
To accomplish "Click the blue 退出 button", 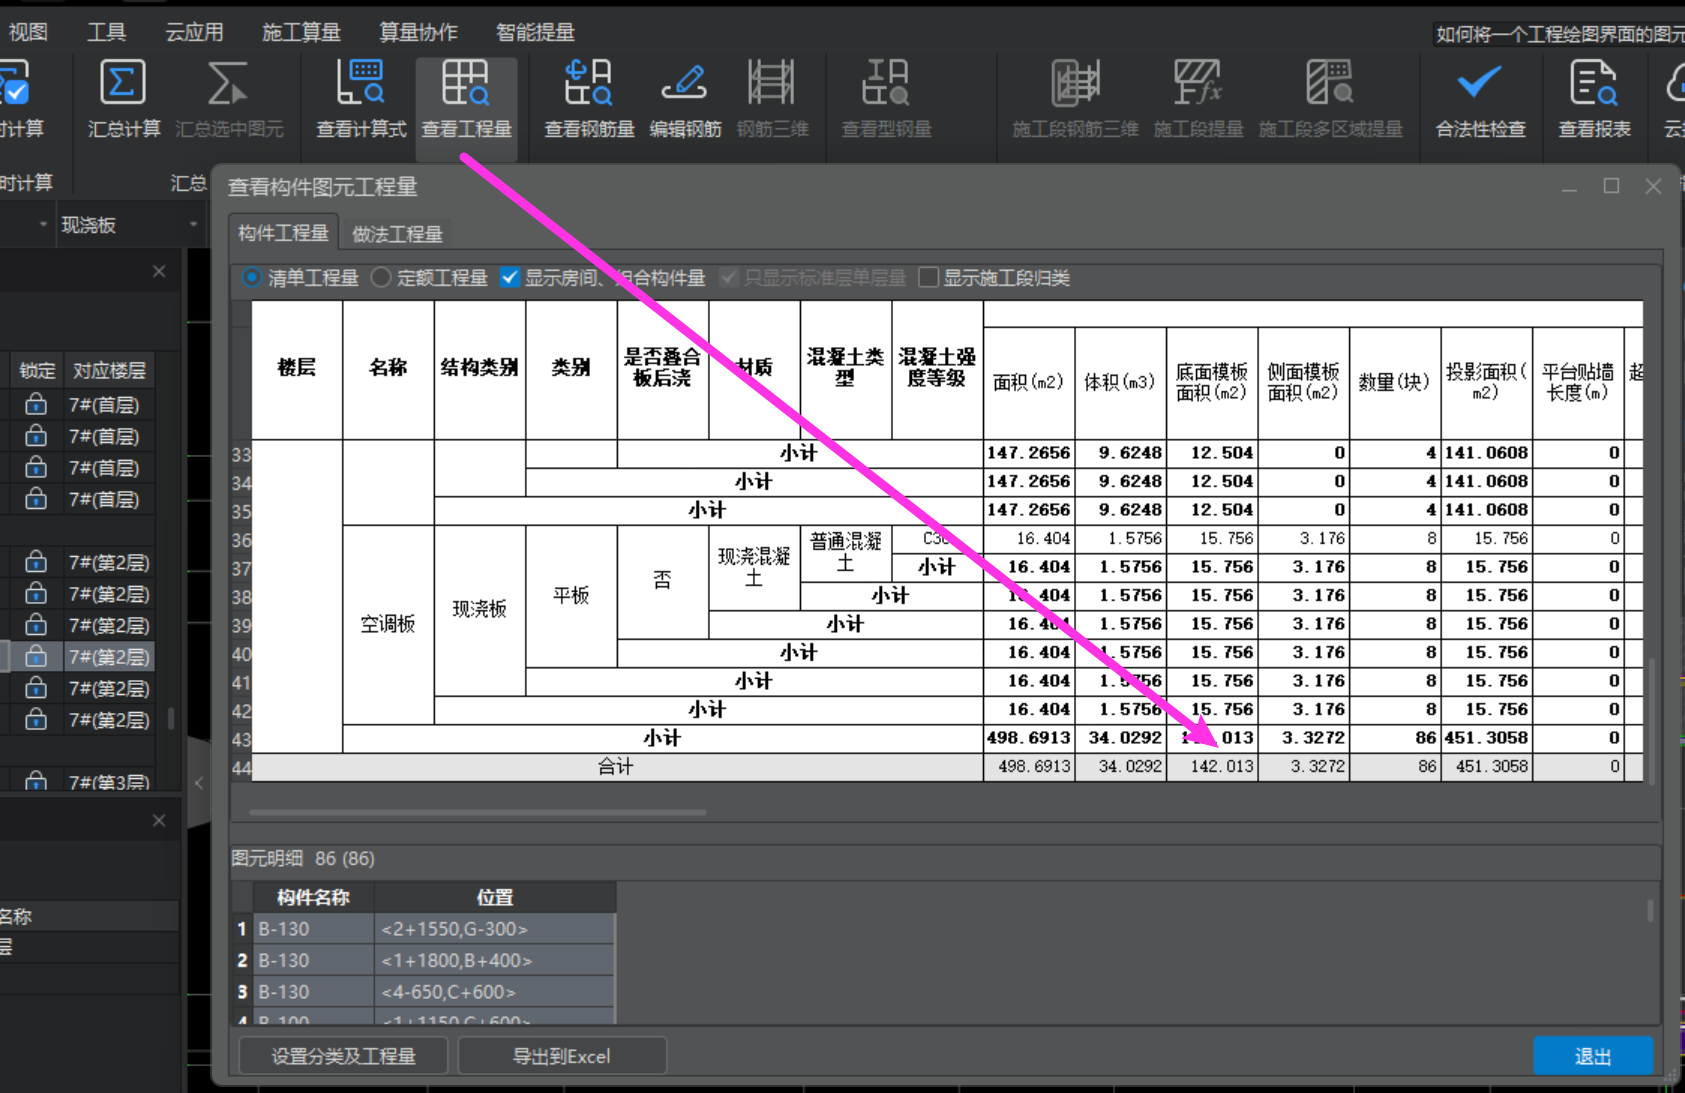I will (x=1593, y=1056).
